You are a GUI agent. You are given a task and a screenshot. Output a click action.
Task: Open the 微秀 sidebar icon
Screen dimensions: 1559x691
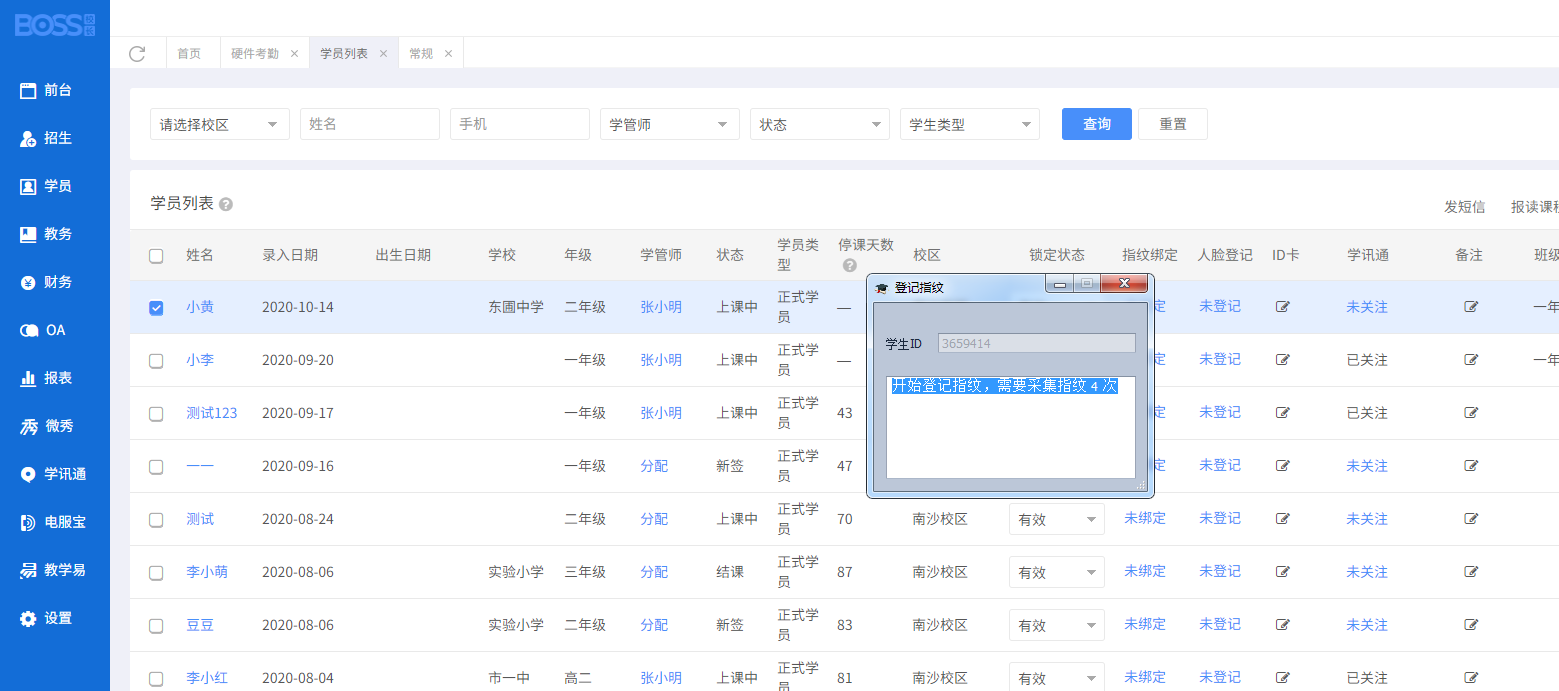tap(28, 426)
